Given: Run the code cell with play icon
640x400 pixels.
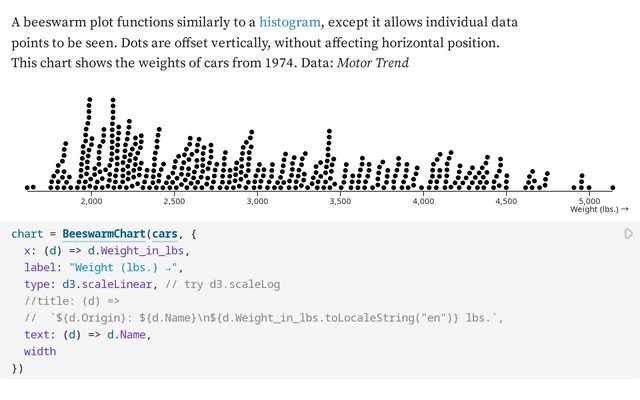Looking at the screenshot, I should [629, 233].
